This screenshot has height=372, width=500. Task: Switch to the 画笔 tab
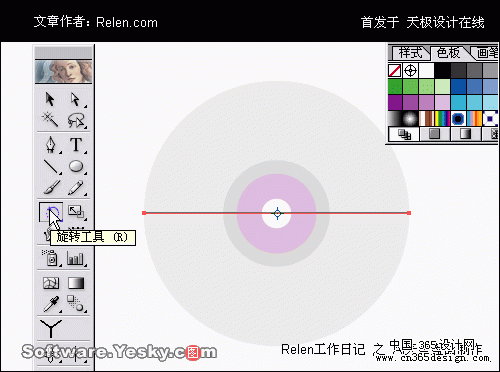(x=487, y=53)
